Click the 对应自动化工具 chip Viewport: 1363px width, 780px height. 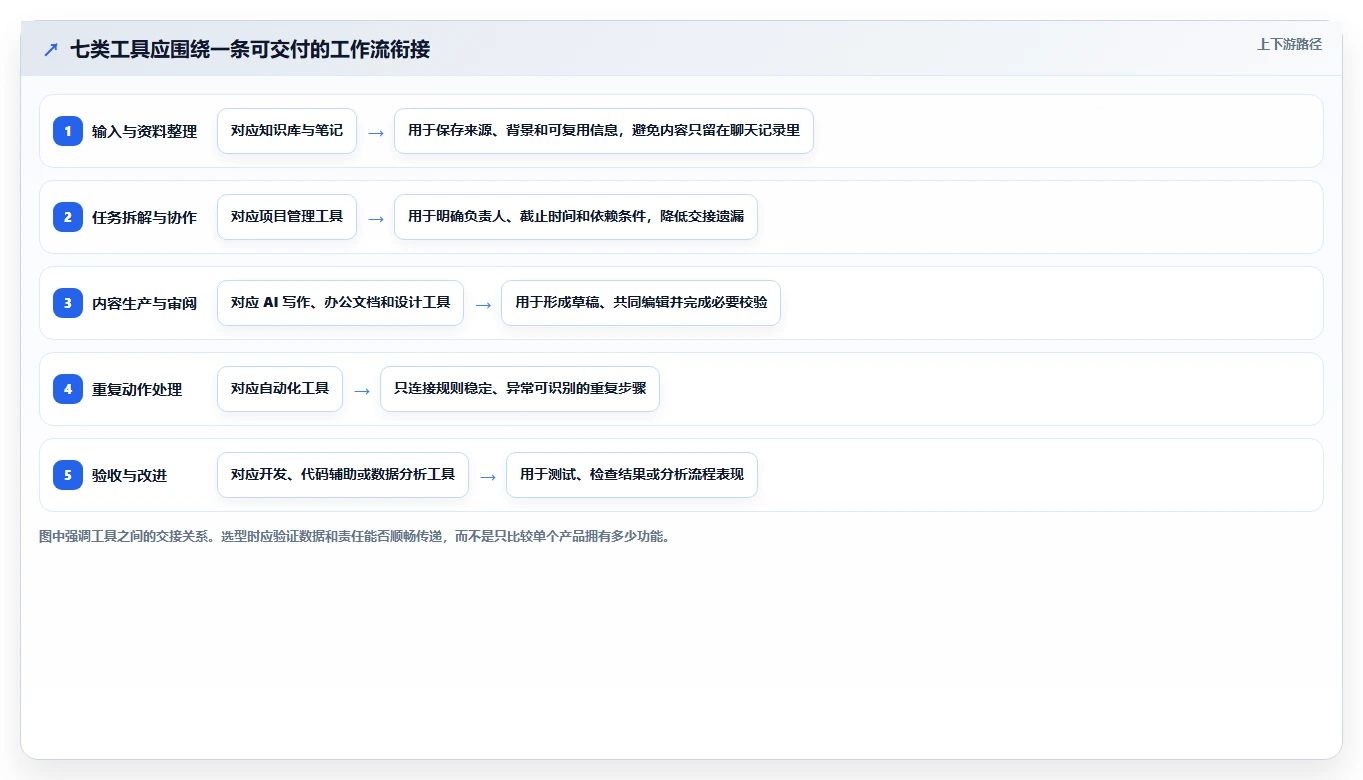point(280,389)
